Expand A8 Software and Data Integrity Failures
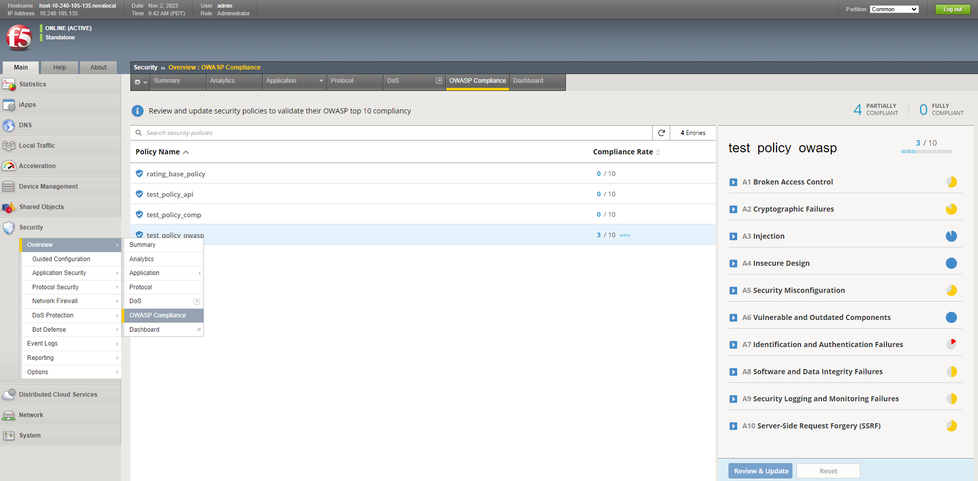 (734, 372)
